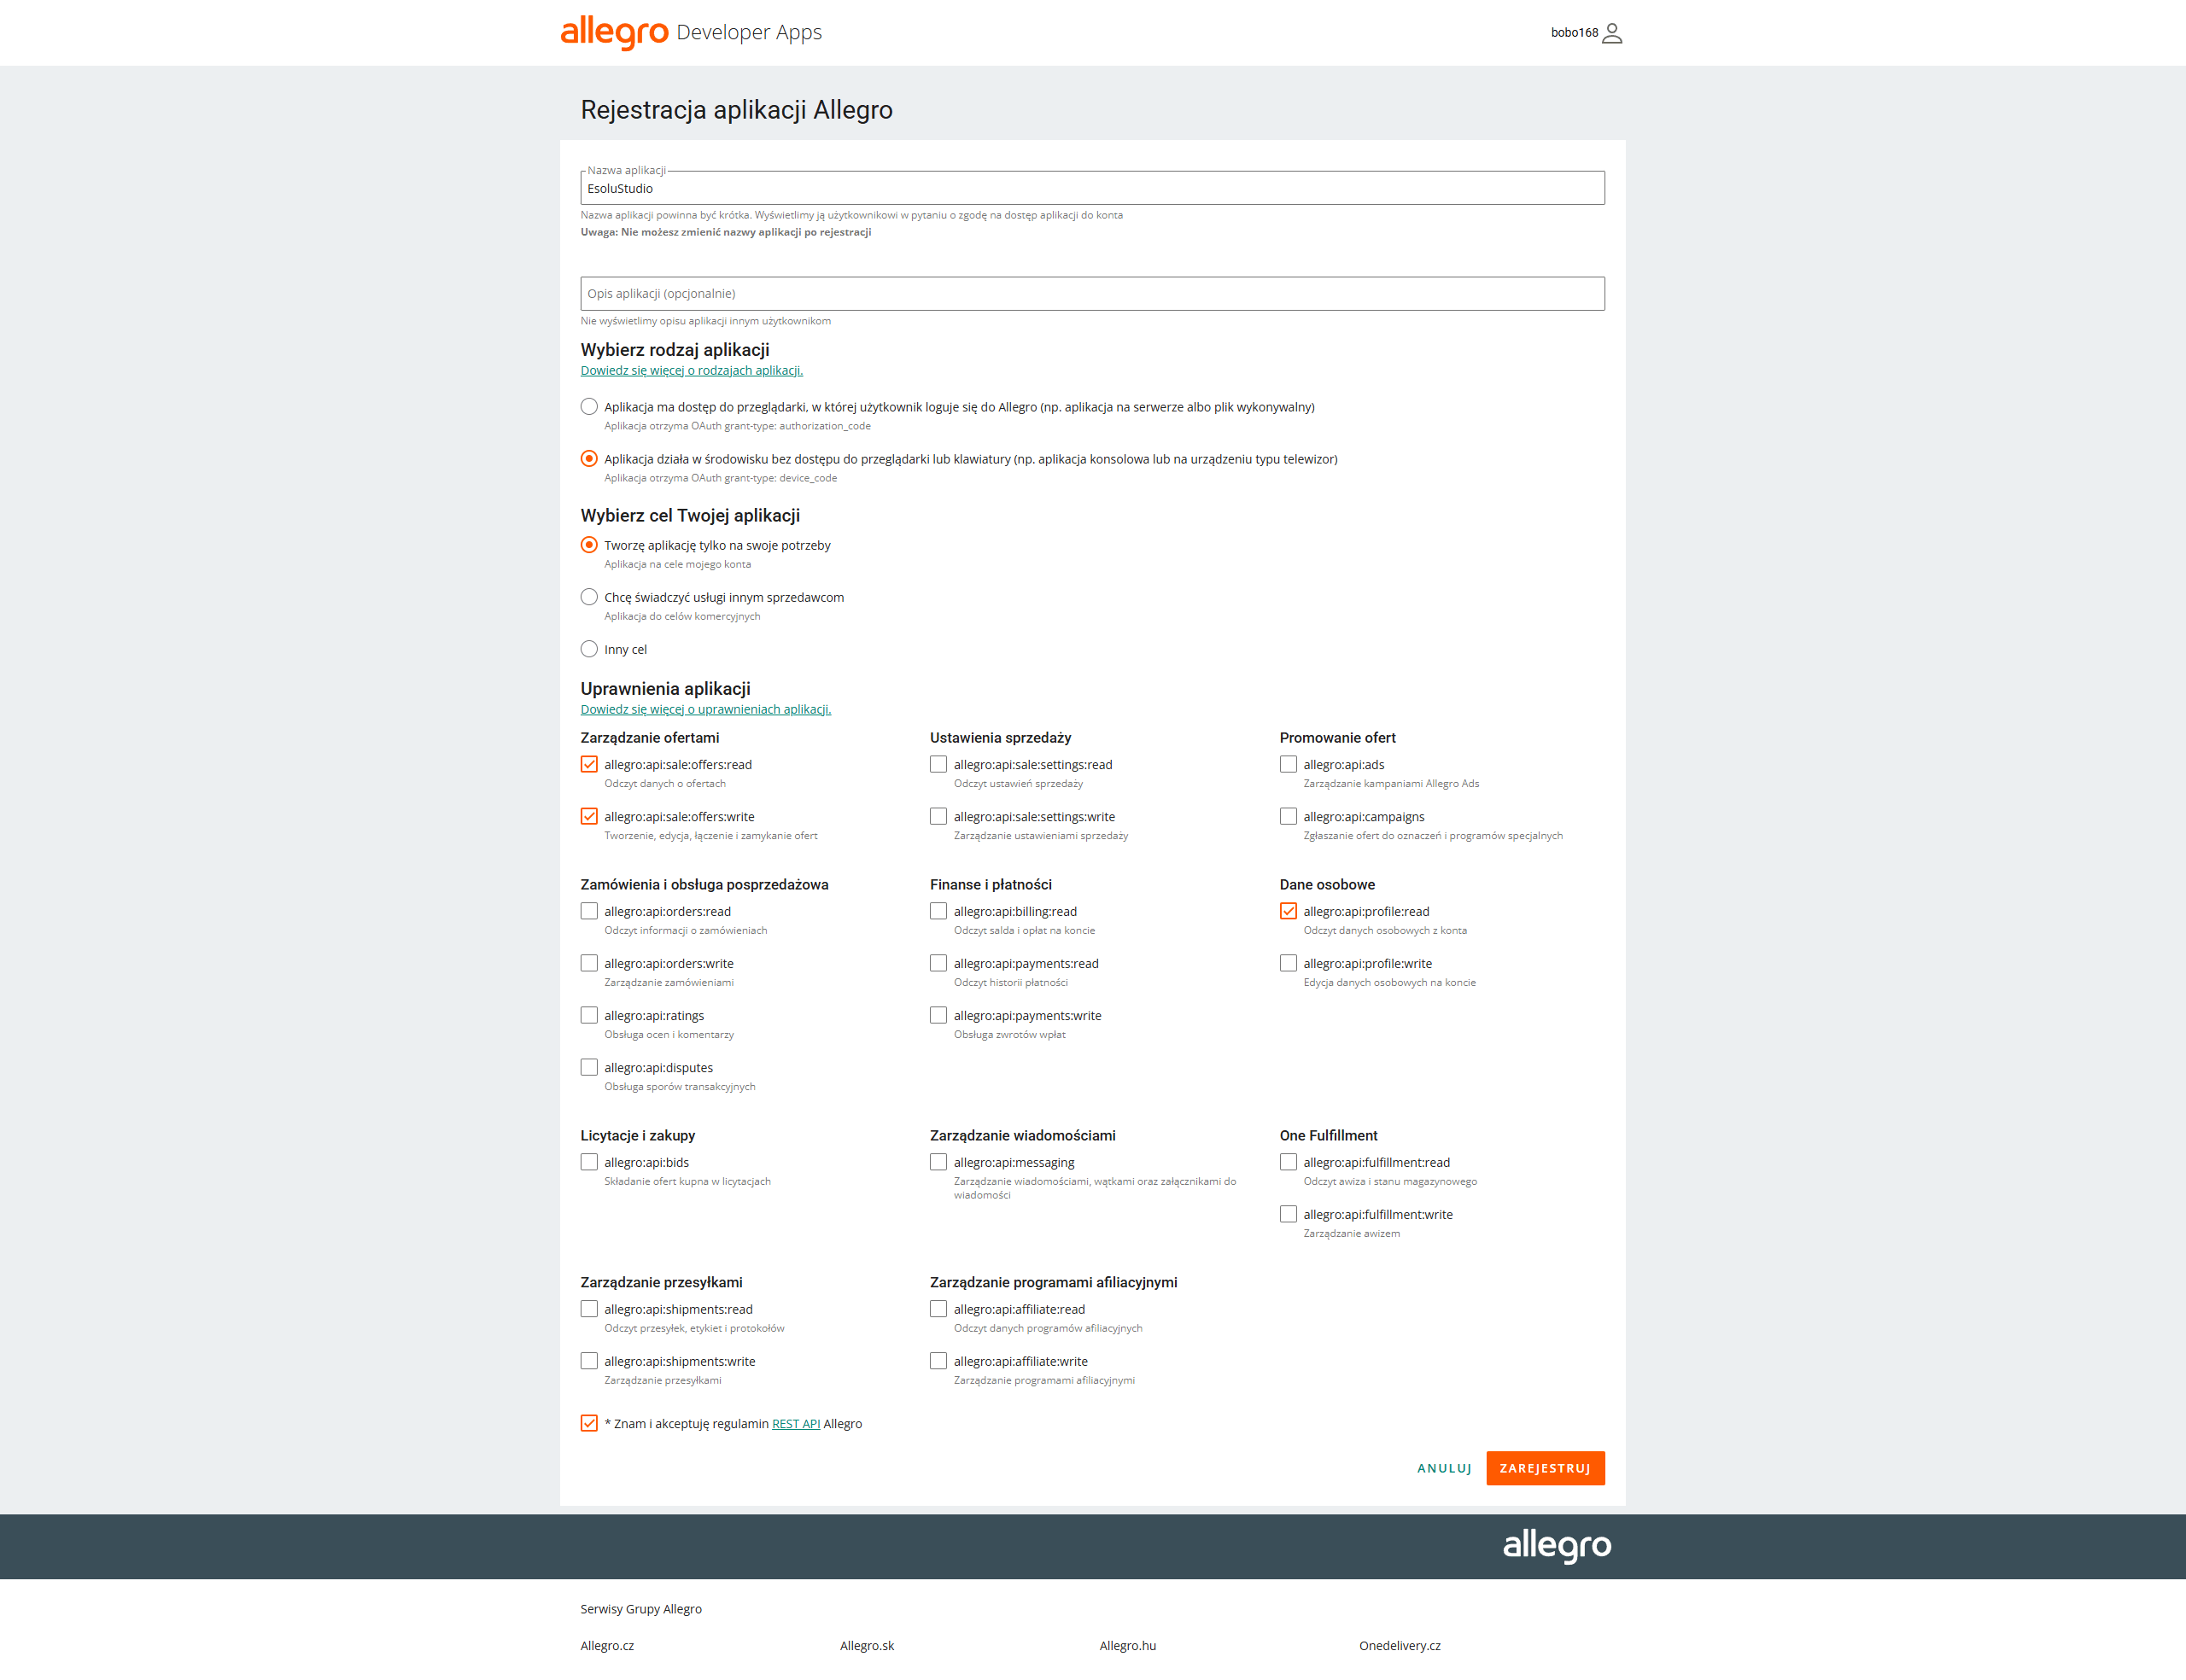Check allegro:api:fulfillment:read permission
The height and width of the screenshot is (1680, 2186).
[1288, 1162]
